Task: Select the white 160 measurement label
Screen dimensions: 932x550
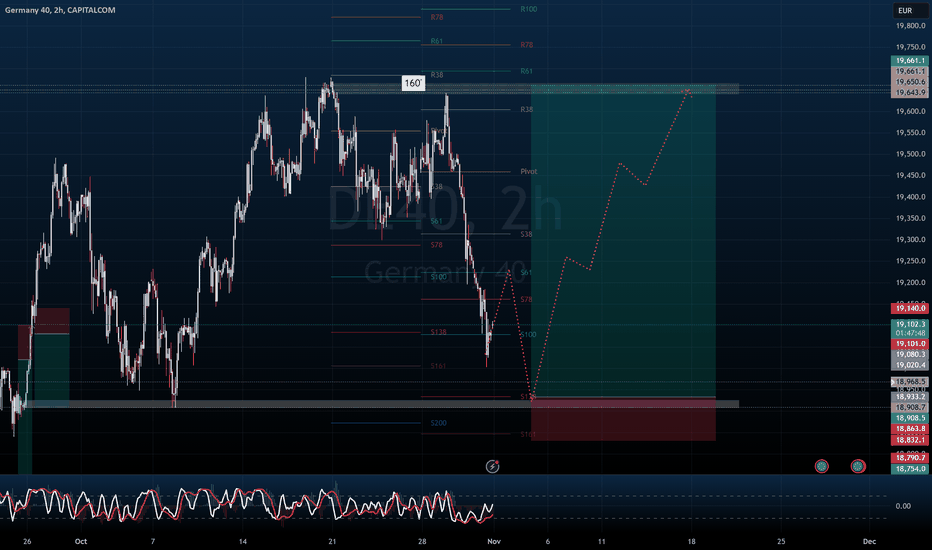Action: [413, 83]
